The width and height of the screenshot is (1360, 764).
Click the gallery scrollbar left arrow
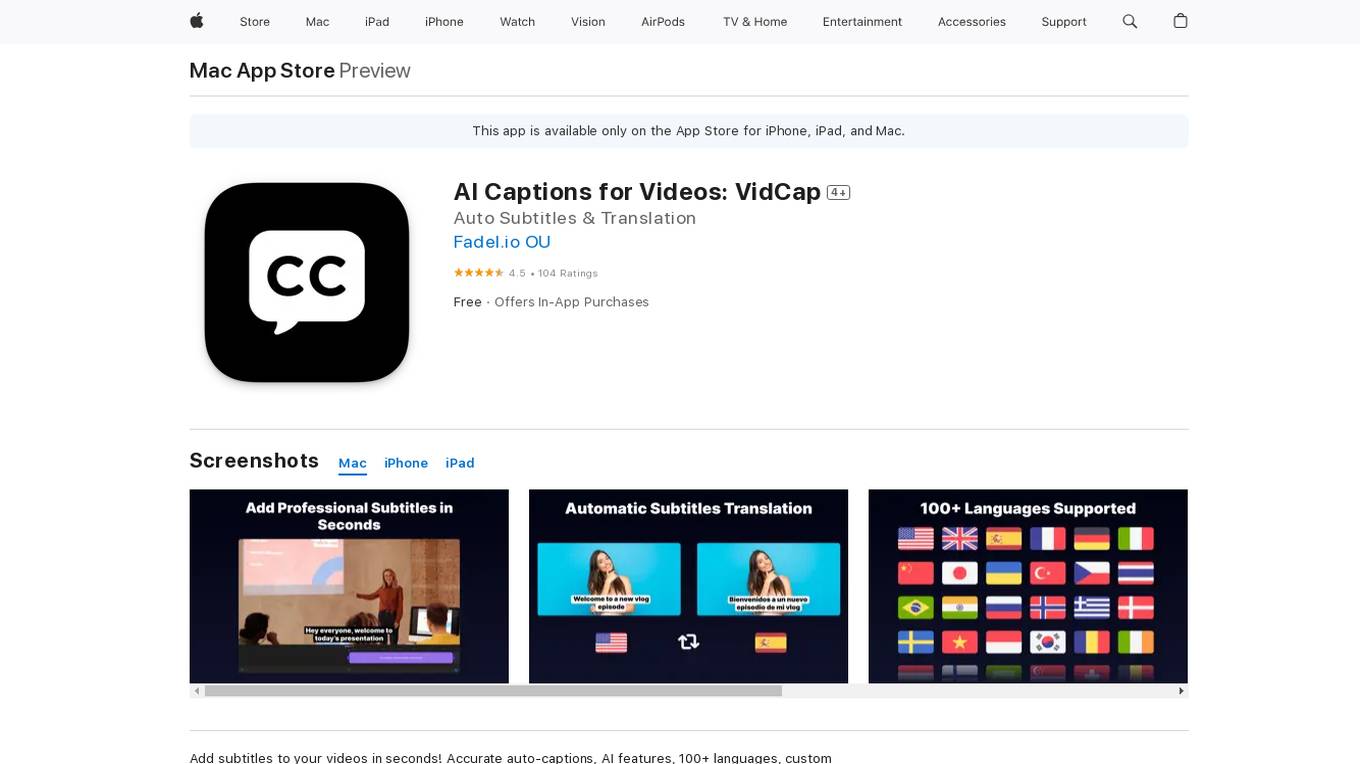[197, 691]
